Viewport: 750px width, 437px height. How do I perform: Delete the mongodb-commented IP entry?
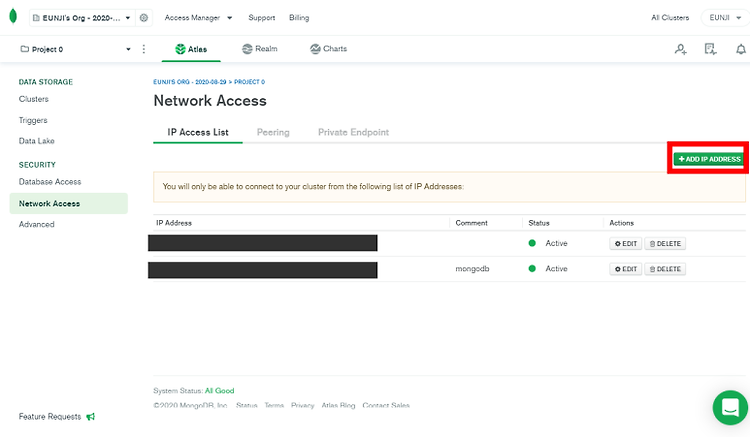[665, 269]
